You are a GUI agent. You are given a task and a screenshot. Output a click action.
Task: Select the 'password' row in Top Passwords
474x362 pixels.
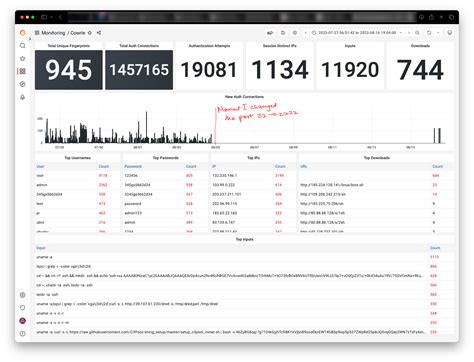(x=166, y=203)
